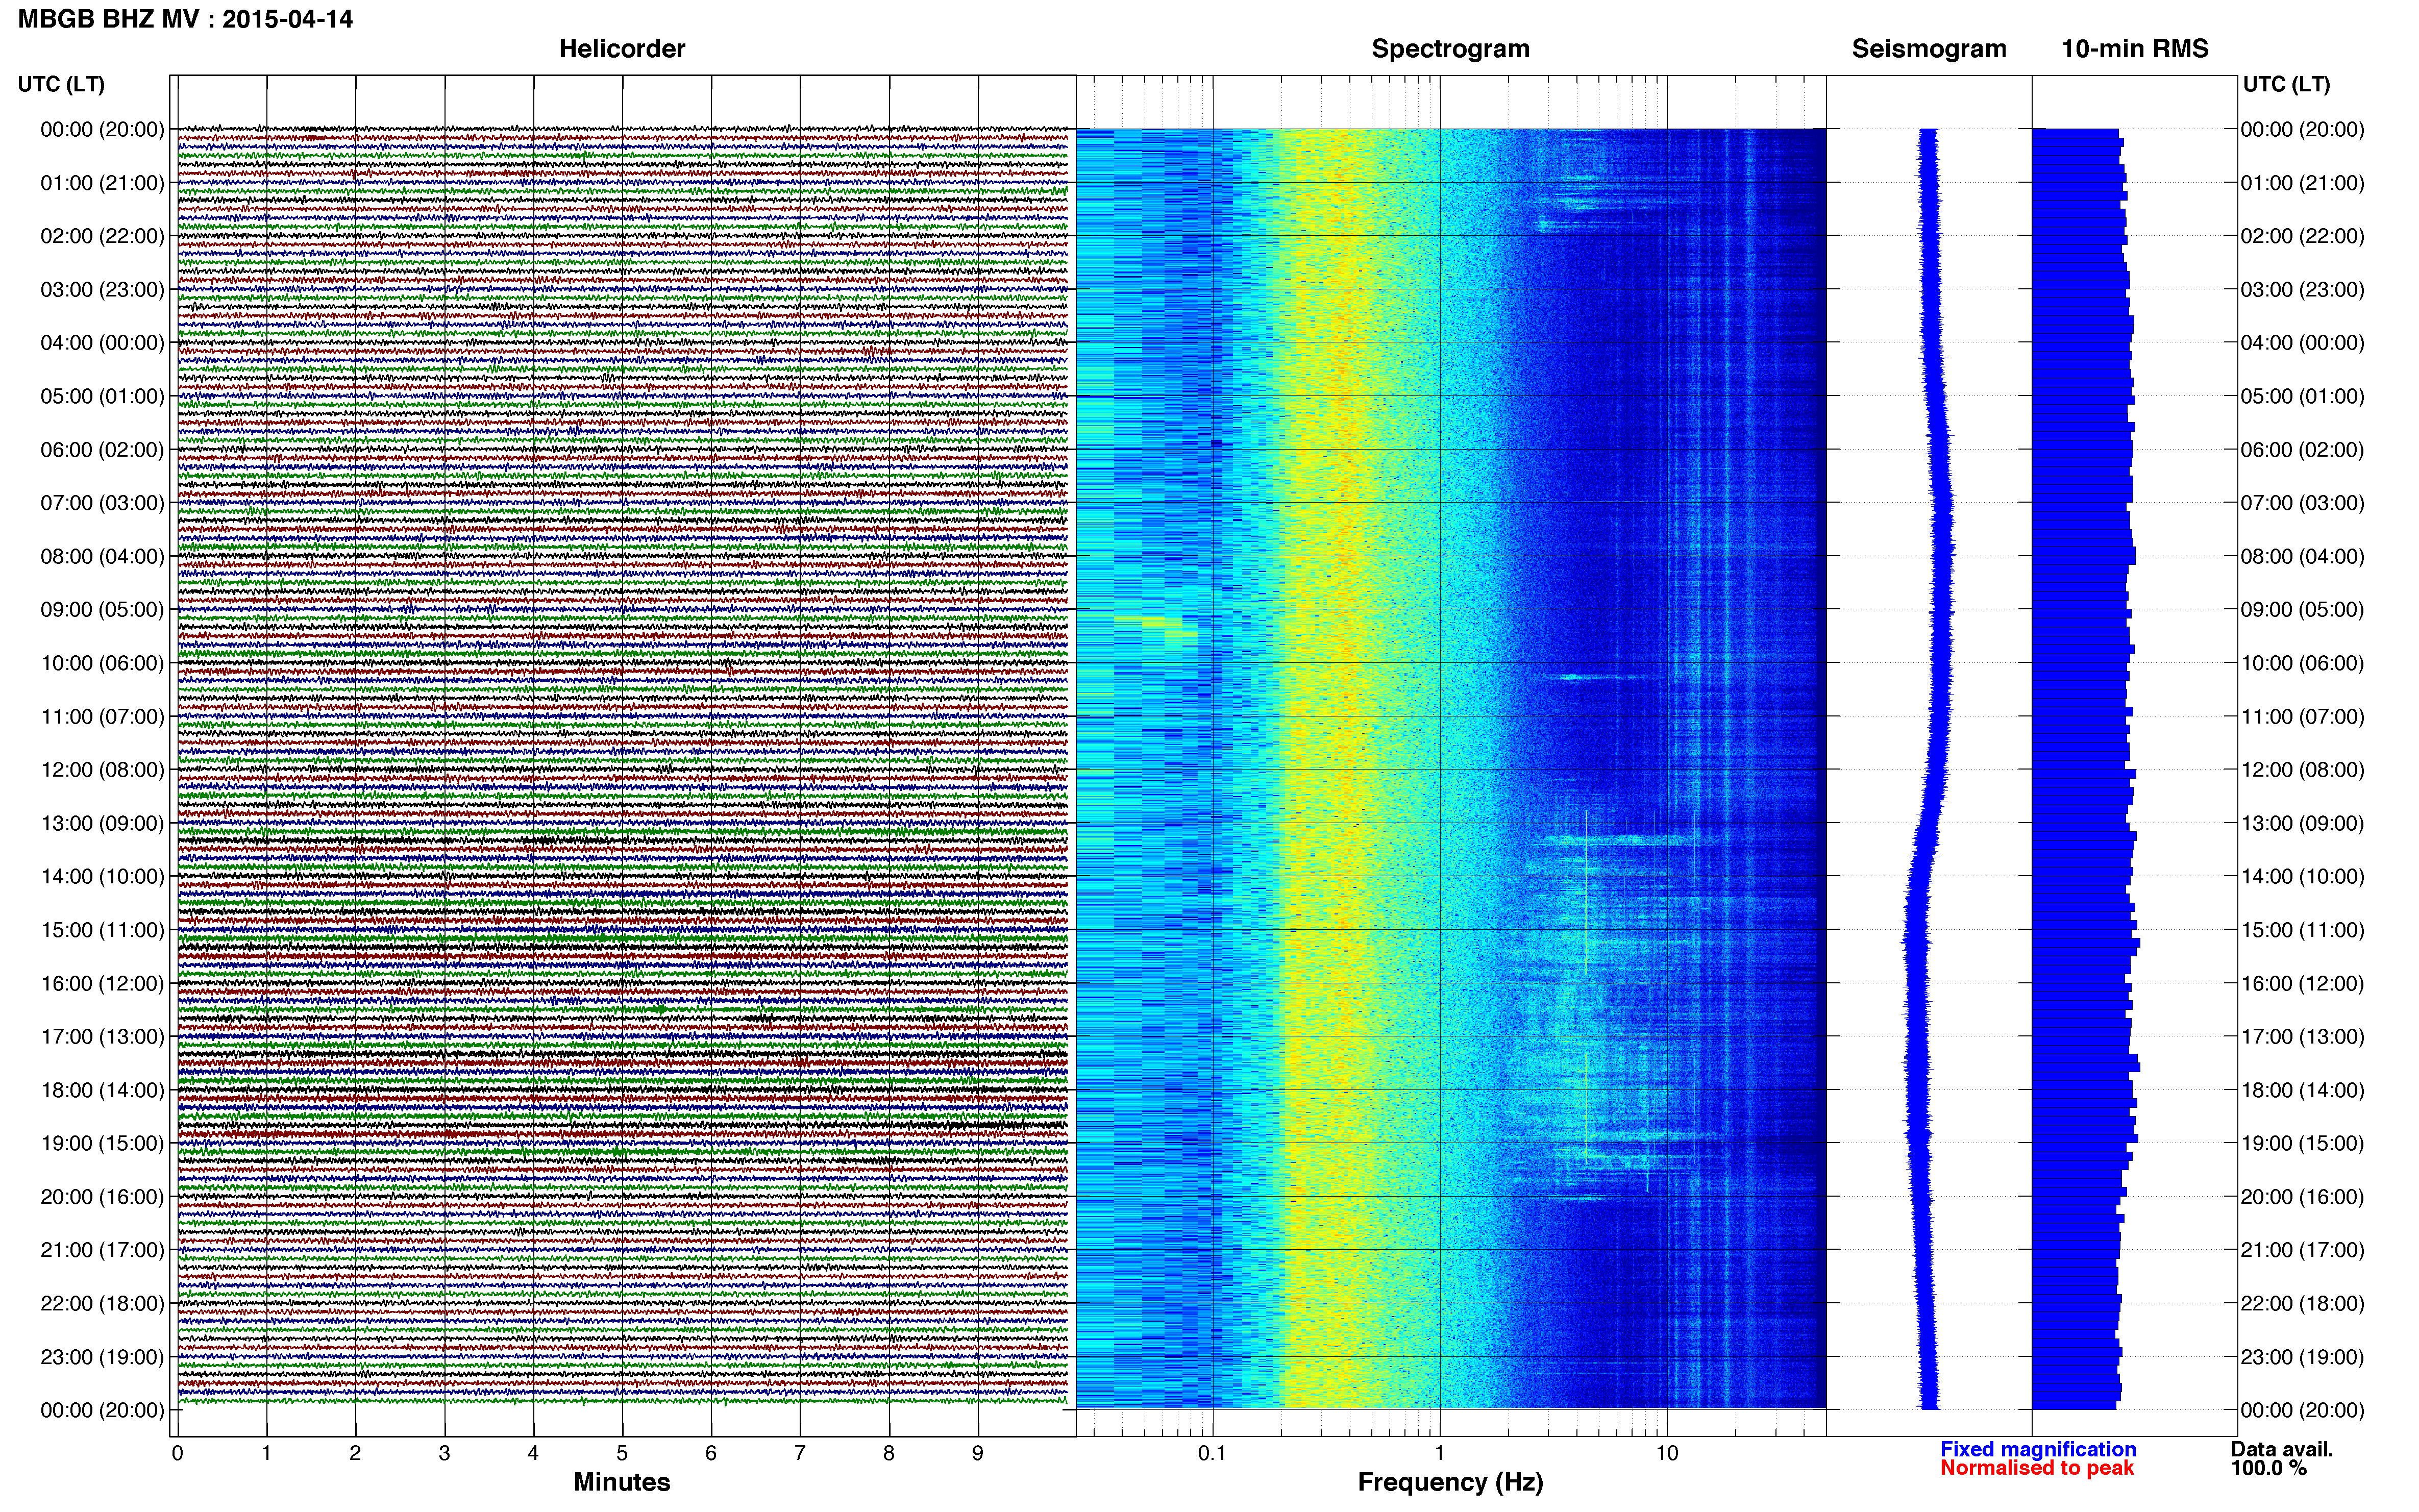The image size is (2419, 1512).
Task: Click the right '23:00 (19:00)' time label
Action: (x=2302, y=1357)
